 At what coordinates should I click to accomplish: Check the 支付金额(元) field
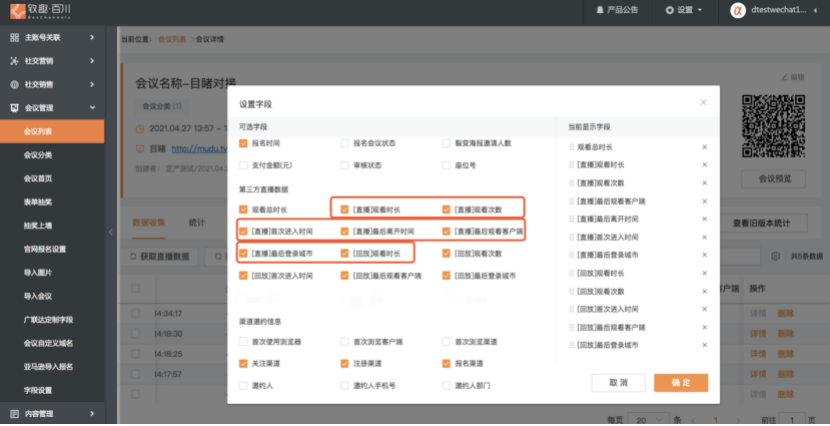(x=243, y=165)
